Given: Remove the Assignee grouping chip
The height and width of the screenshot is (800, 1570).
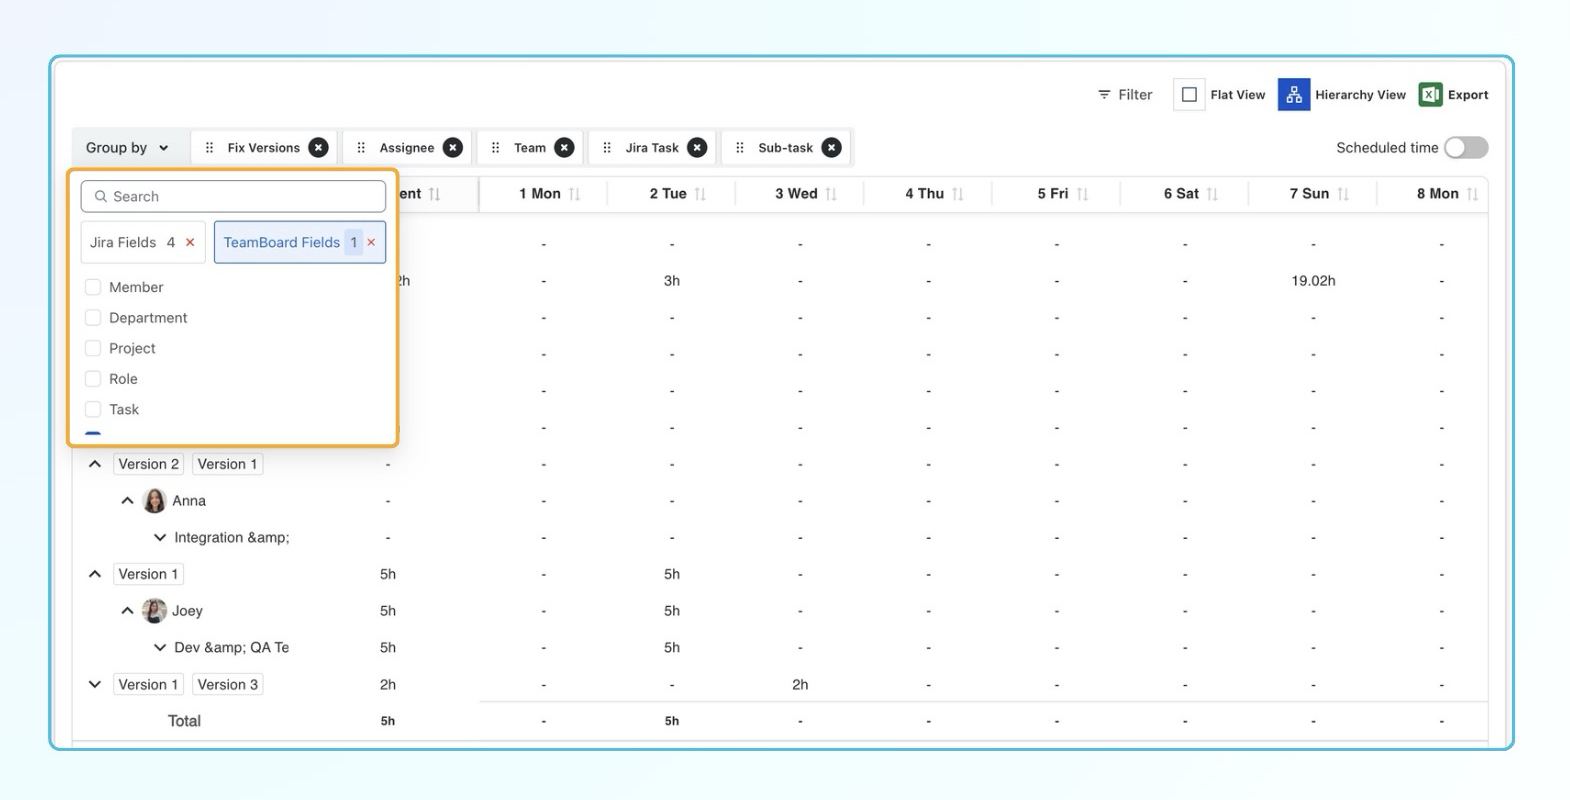Looking at the screenshot, I should coord(453,148).
